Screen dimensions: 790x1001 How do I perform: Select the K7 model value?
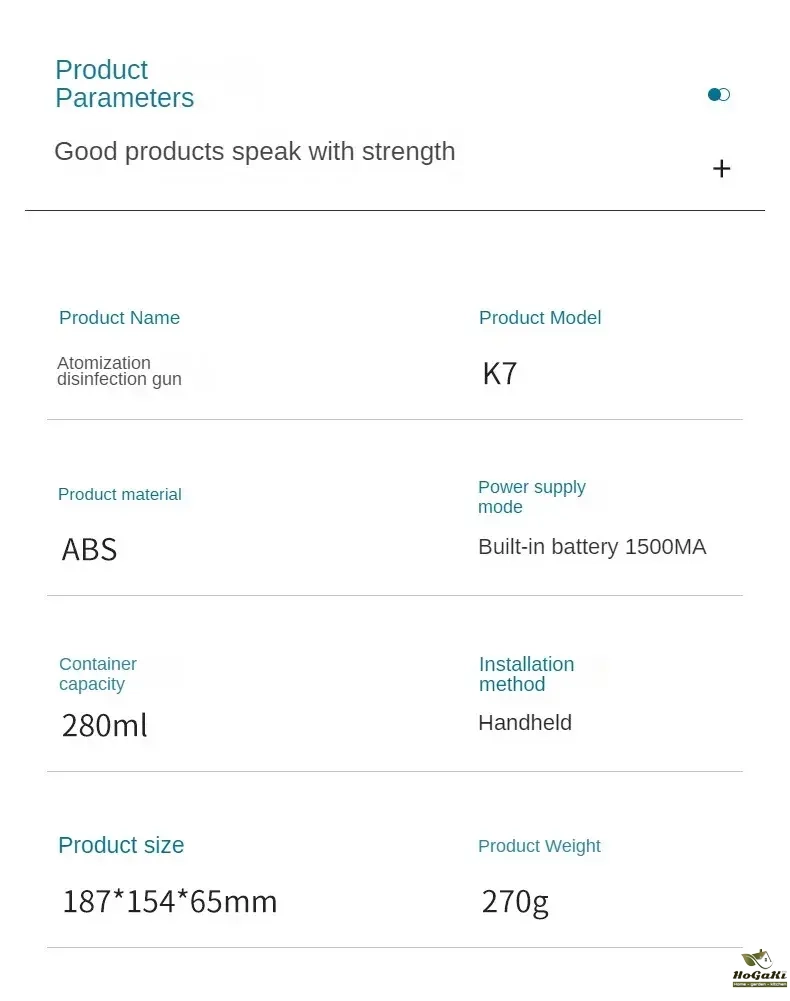coord(500,374)
